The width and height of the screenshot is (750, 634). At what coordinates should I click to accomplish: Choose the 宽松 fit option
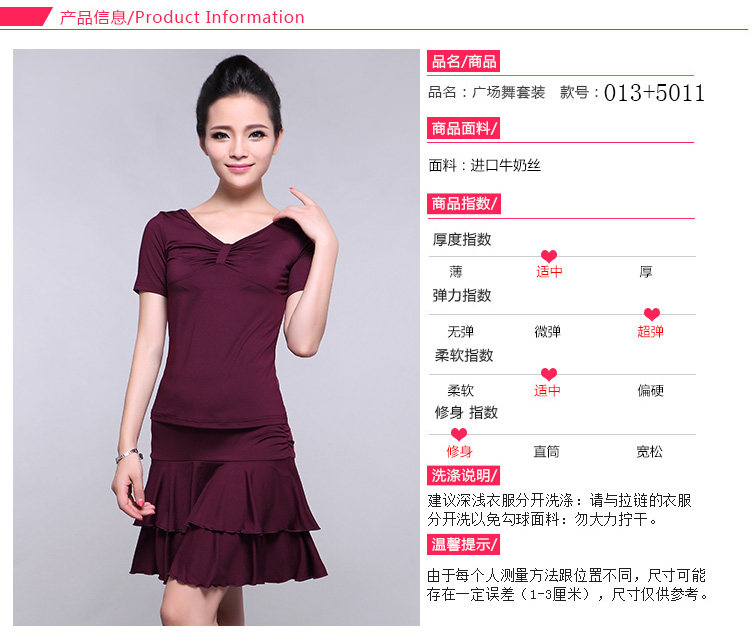pos(649,451)
